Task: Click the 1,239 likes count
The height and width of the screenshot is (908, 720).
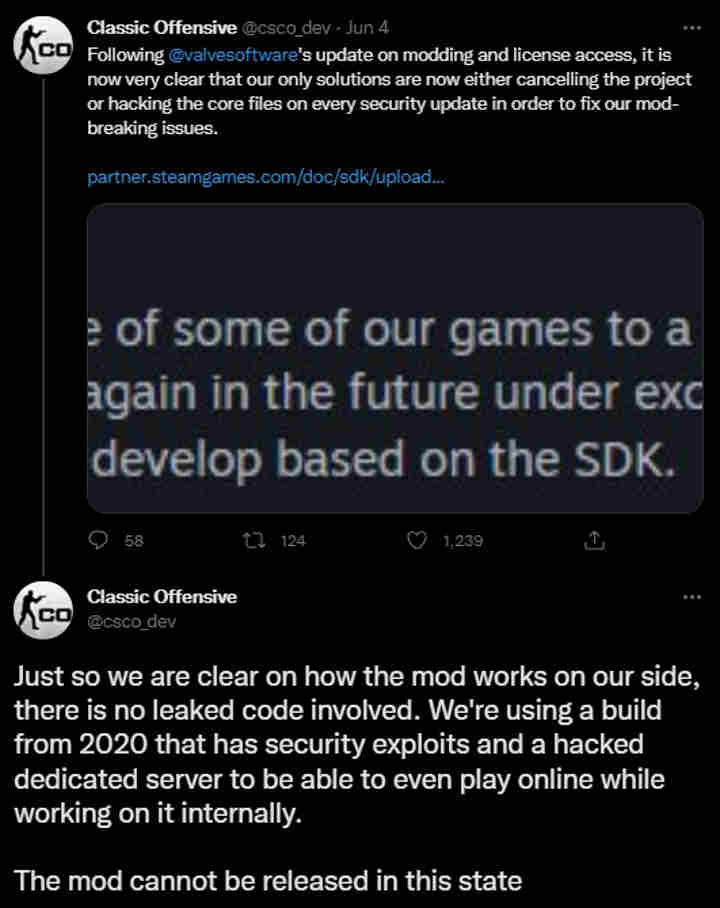Action: click(461, 541)
